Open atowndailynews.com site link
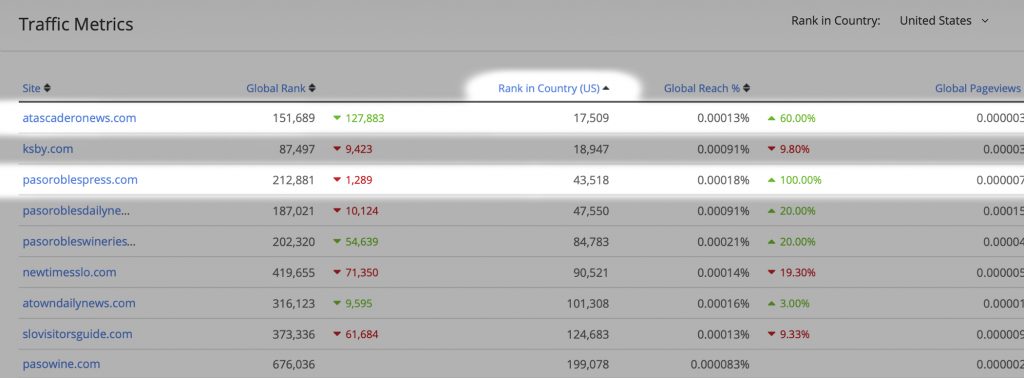Viewport: 1024px width, 378px height. tap(79, 303)
